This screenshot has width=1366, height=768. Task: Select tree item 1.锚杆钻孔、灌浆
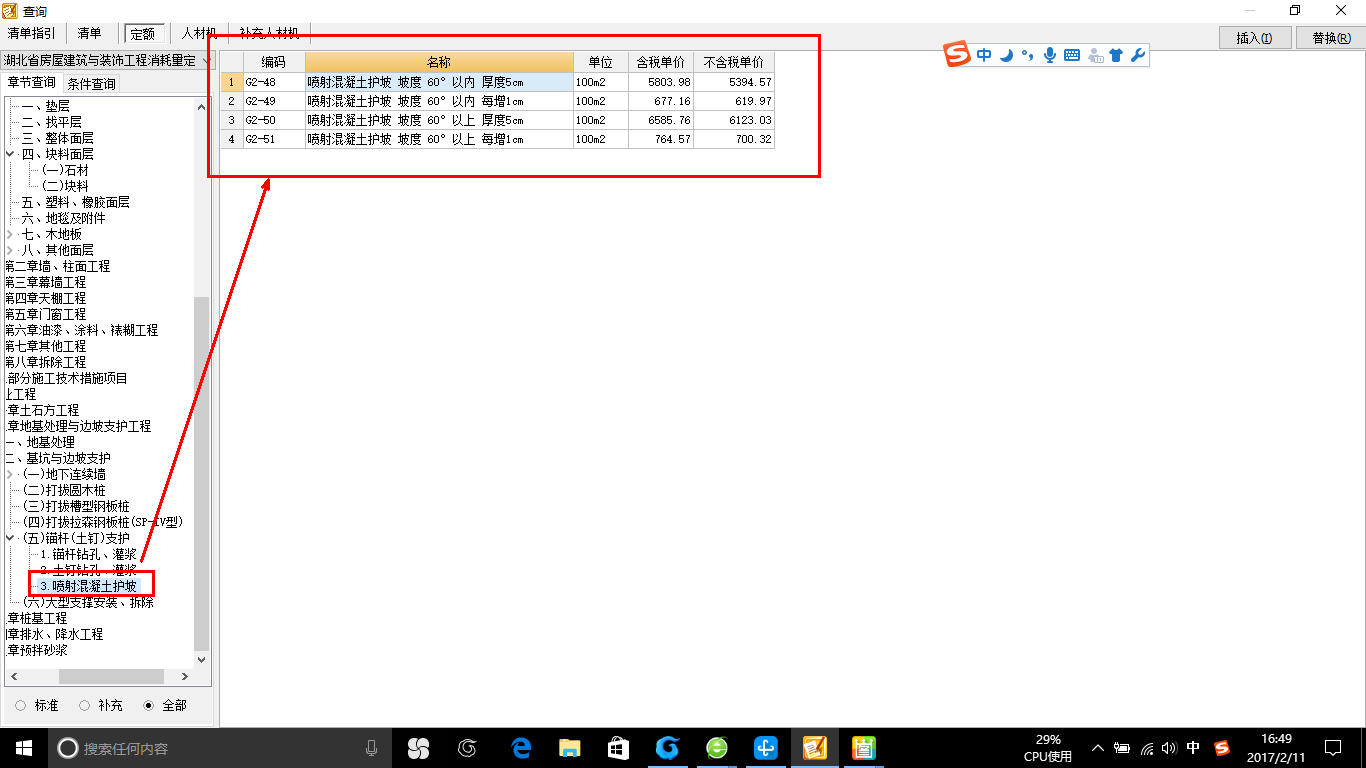click(88, 554)
